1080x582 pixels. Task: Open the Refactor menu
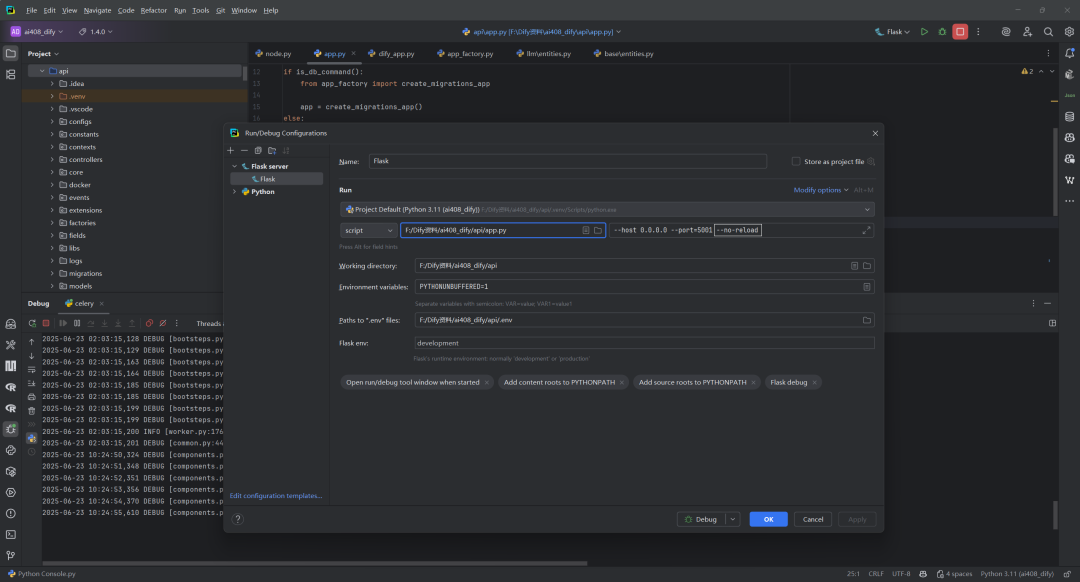(154, 10)
